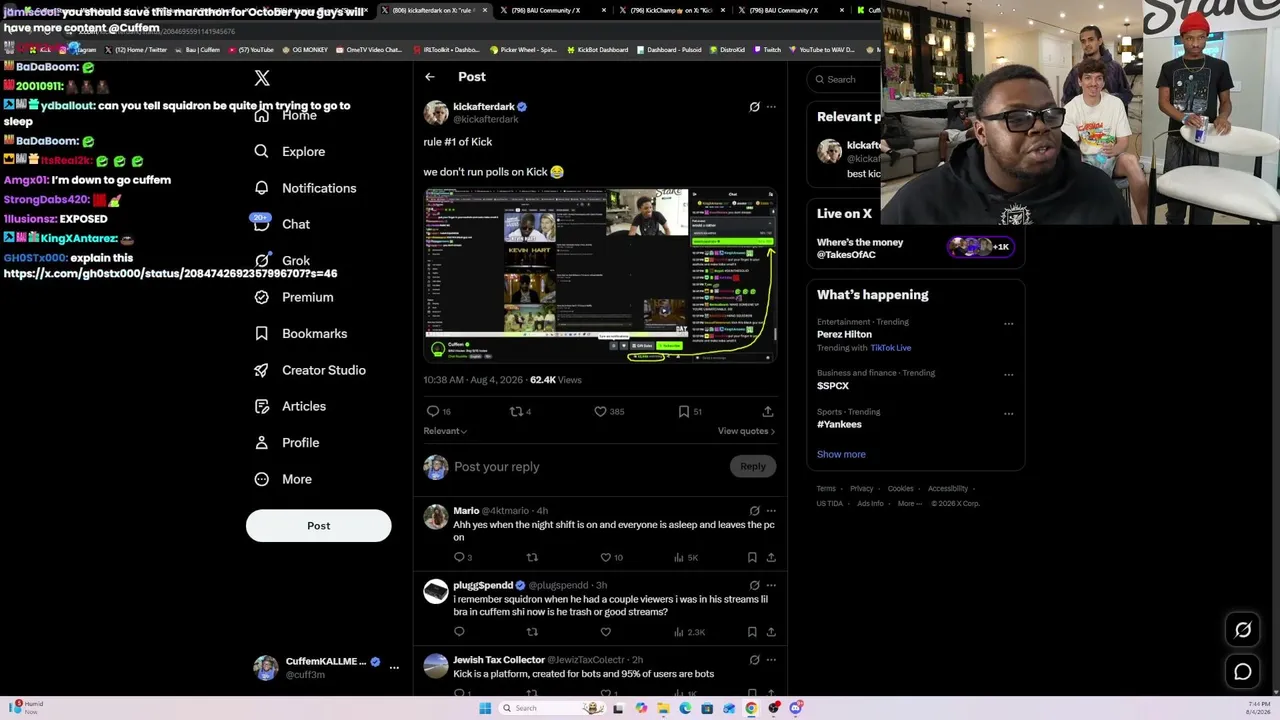Like plugg$pendd's reply
The width and height of the screenshot is (1280, 720).
point(605,632)
